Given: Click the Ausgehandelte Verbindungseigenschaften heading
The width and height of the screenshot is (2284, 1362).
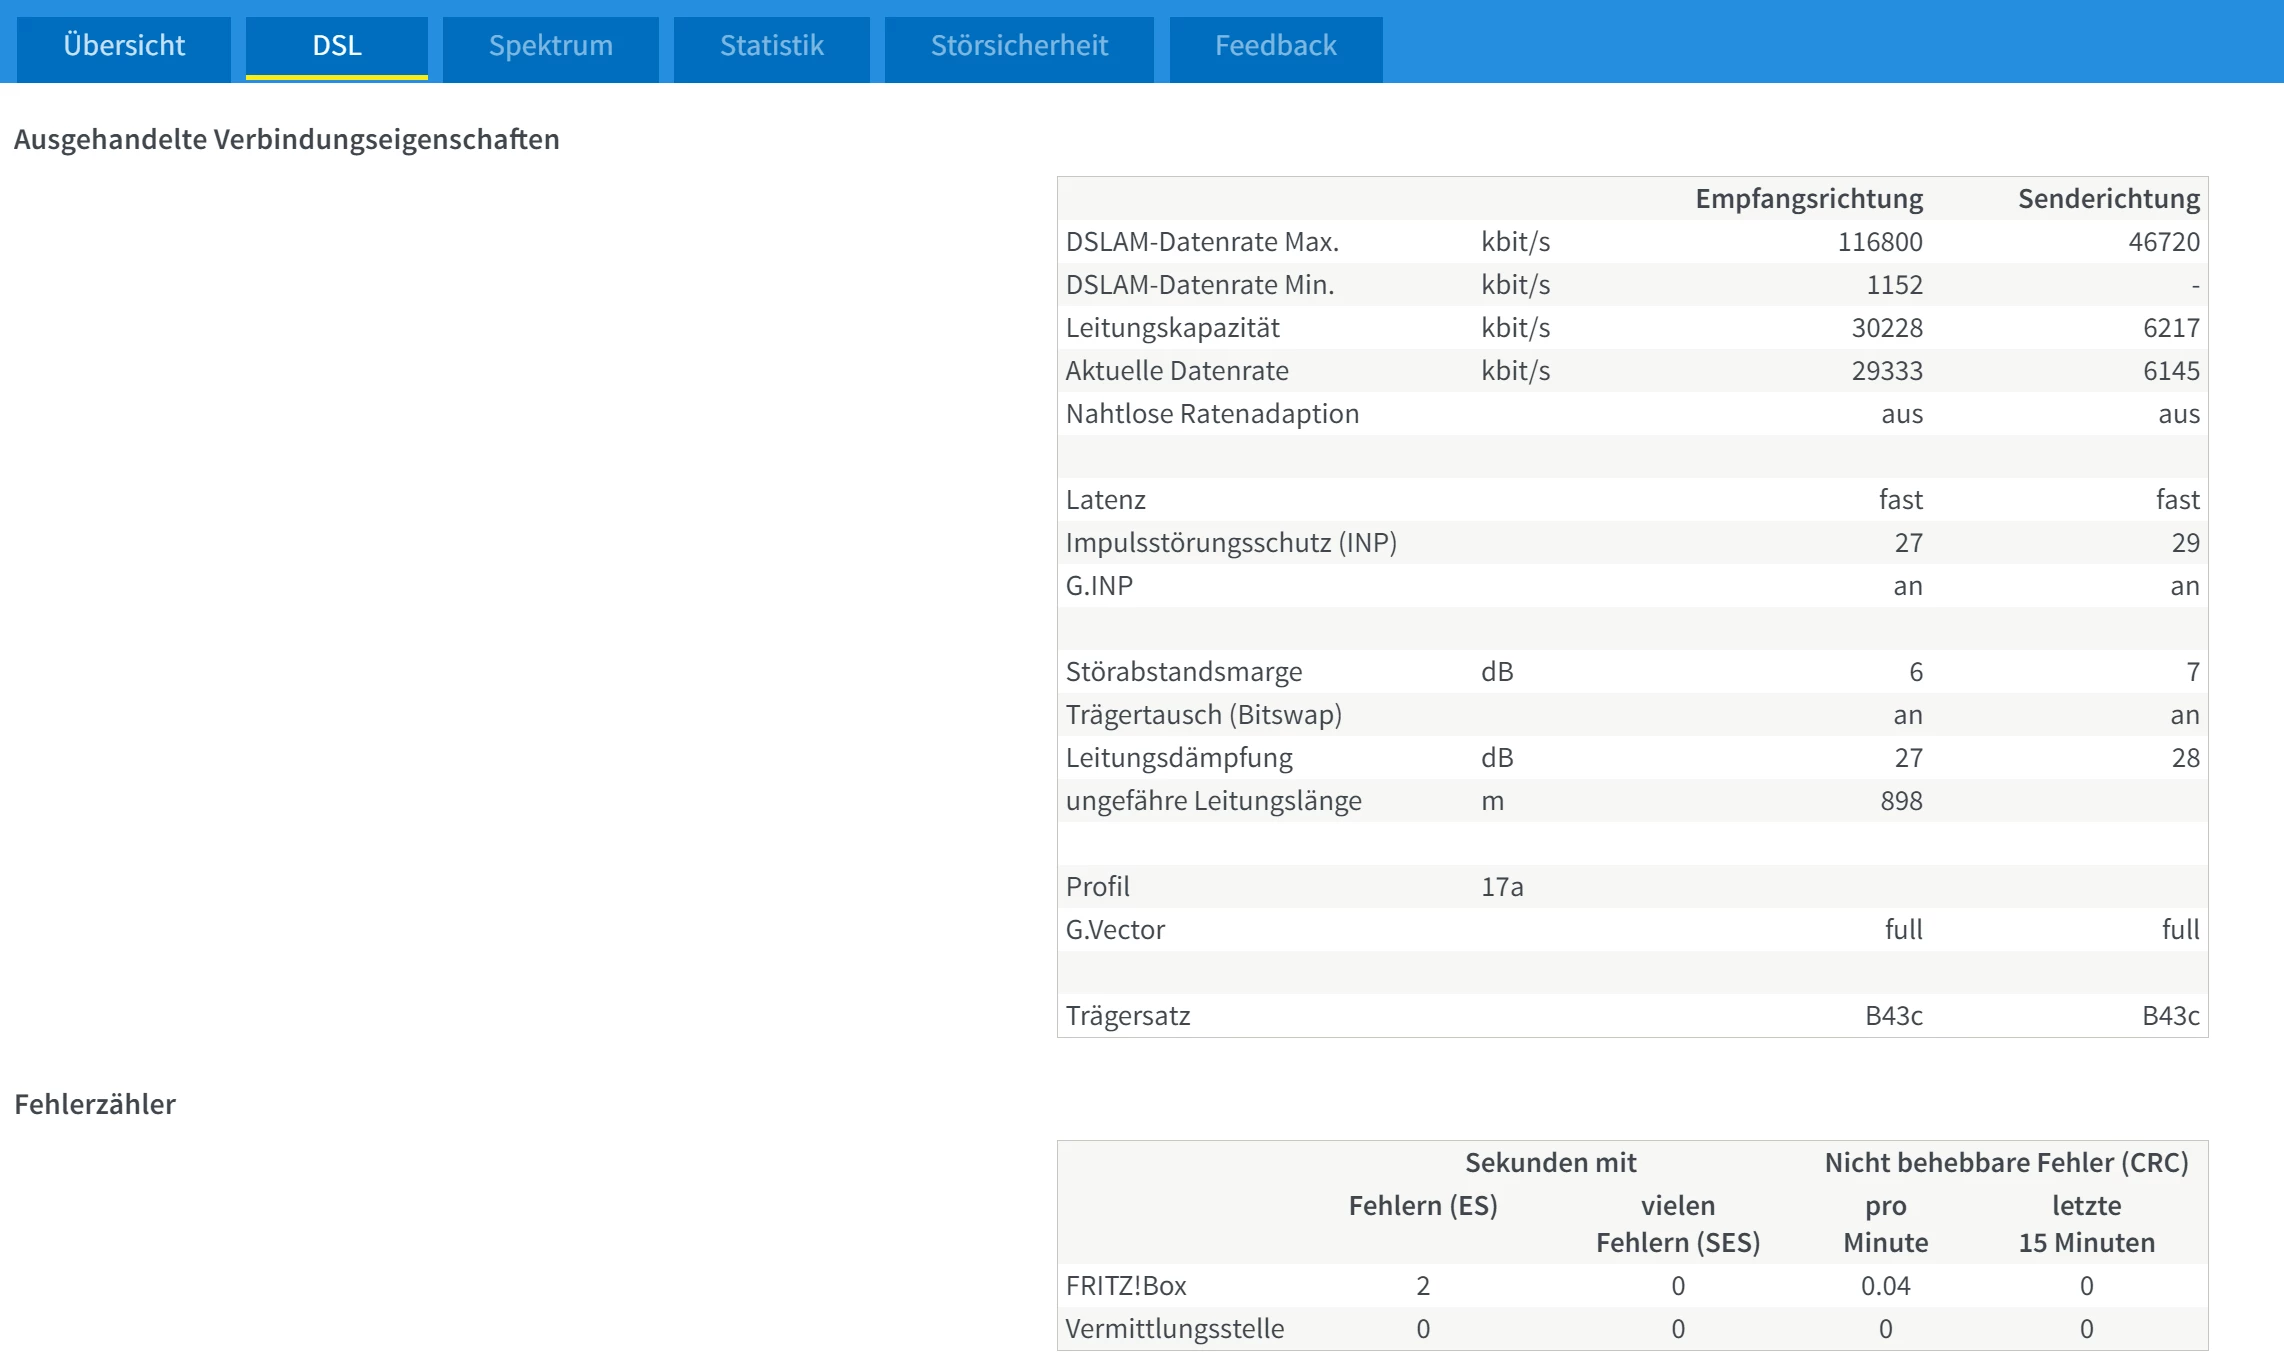Looking at the screenshot, I should (286, 139).
